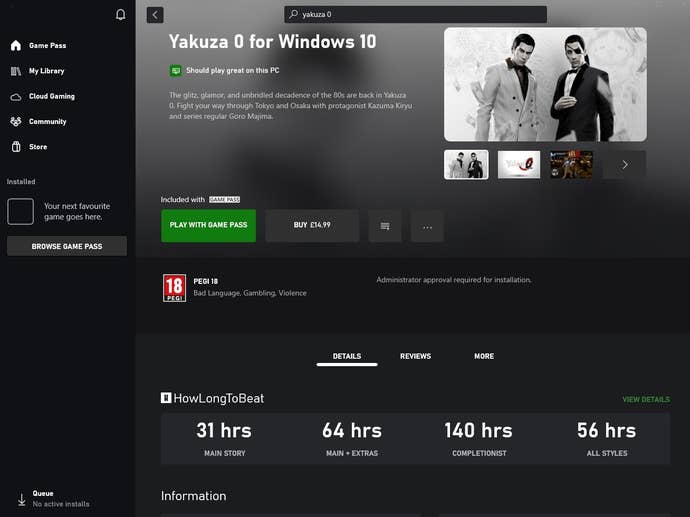Screen dimensions: 690x517
Task: Click Buy £14.99 button
Action: click(312, 226)
